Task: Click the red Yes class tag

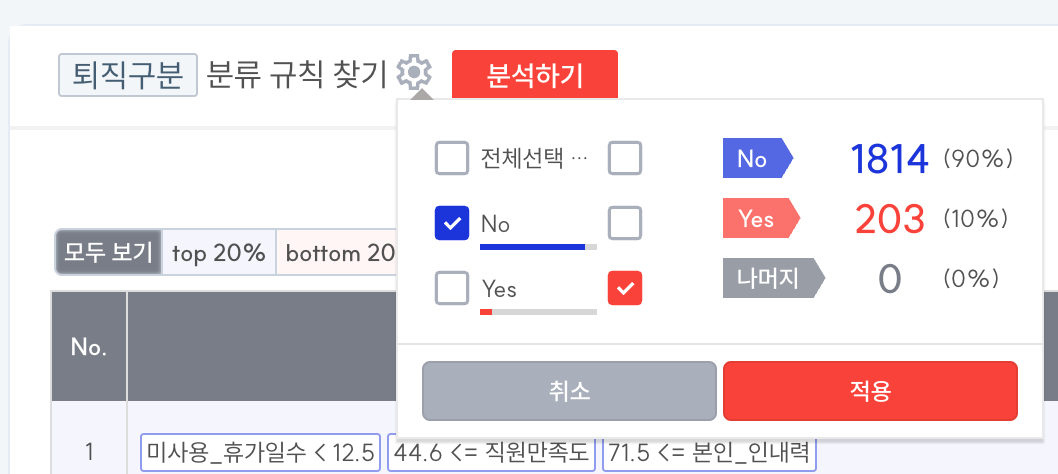Action: 761,218
